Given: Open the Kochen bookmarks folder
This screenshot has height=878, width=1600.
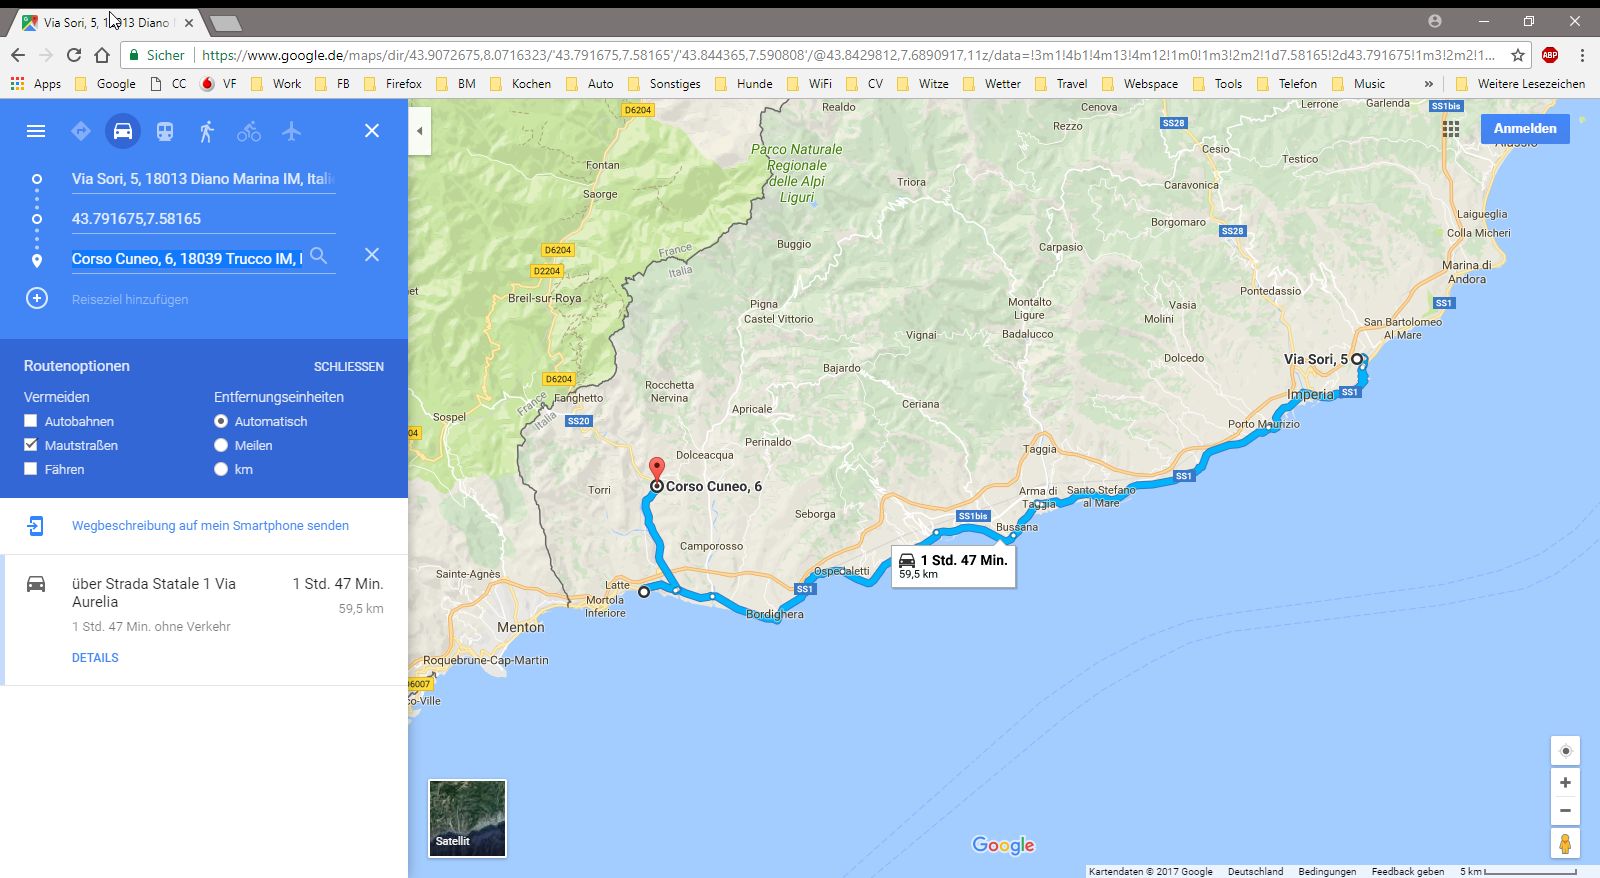Looking at the screenshot, I should (x=520, y=84).
